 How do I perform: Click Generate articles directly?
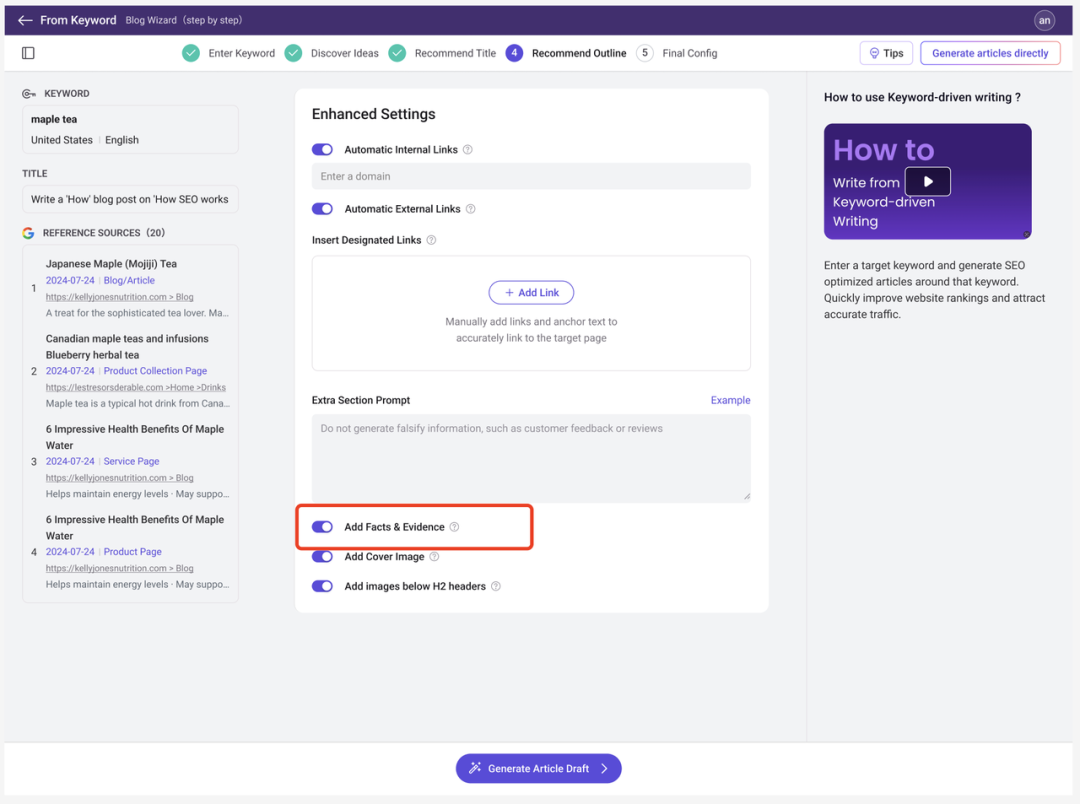tap(990, 53)
